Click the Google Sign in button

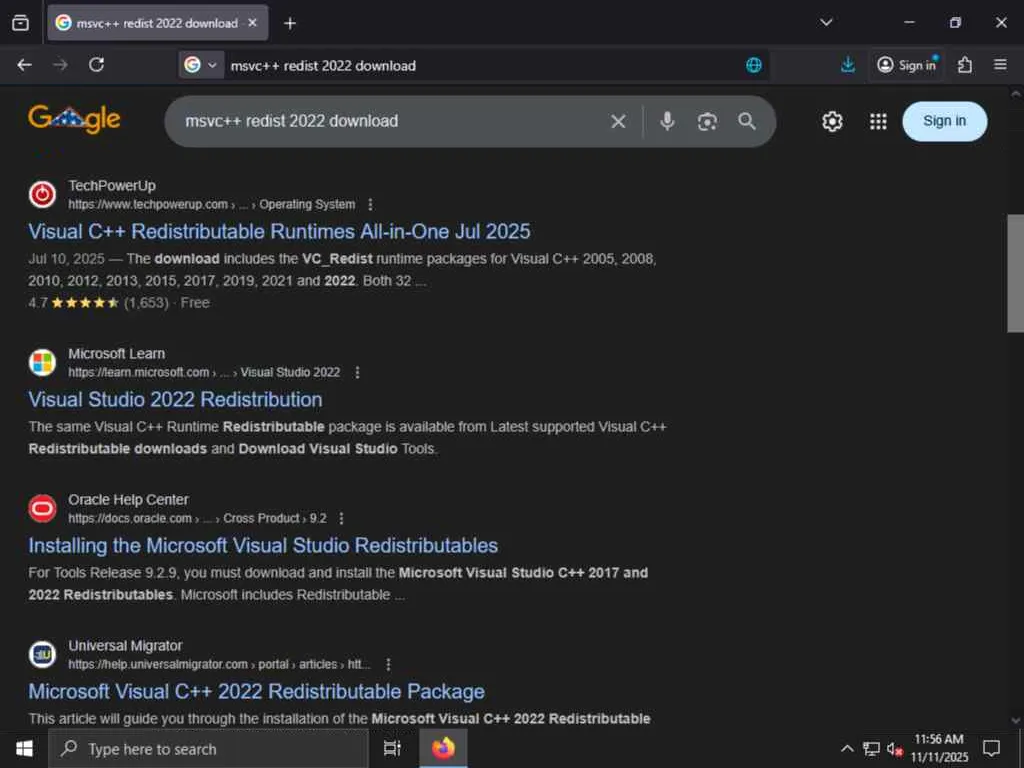tap(944, 121)
